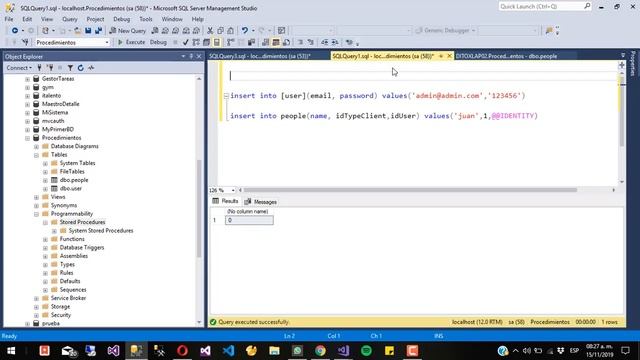Expand the Functions folder node

45,240
